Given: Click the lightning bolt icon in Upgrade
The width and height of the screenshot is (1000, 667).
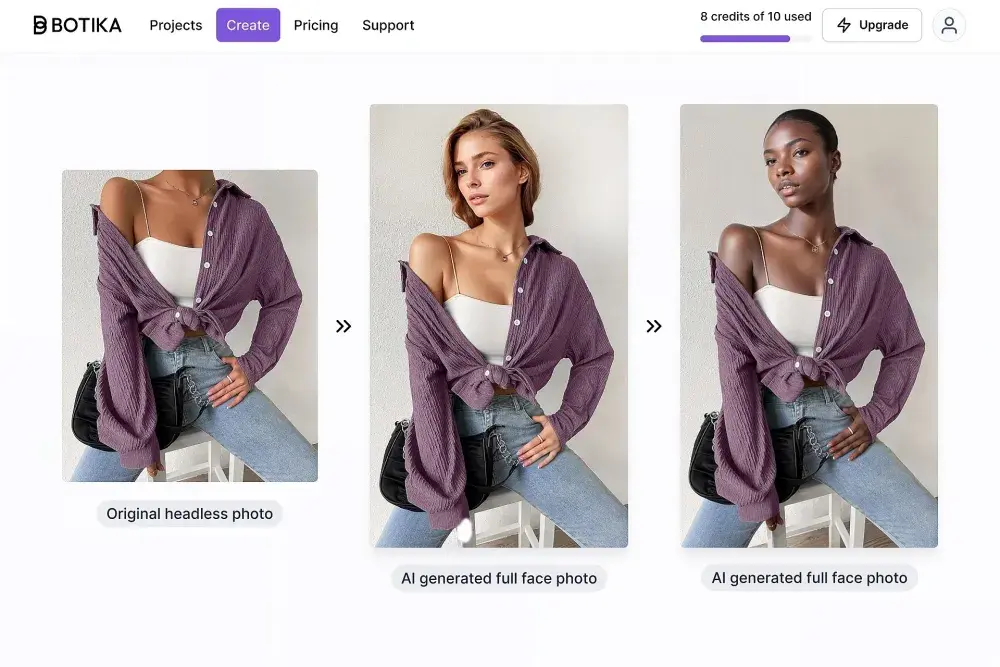Looking at the screenshot, I should (844, 25).
